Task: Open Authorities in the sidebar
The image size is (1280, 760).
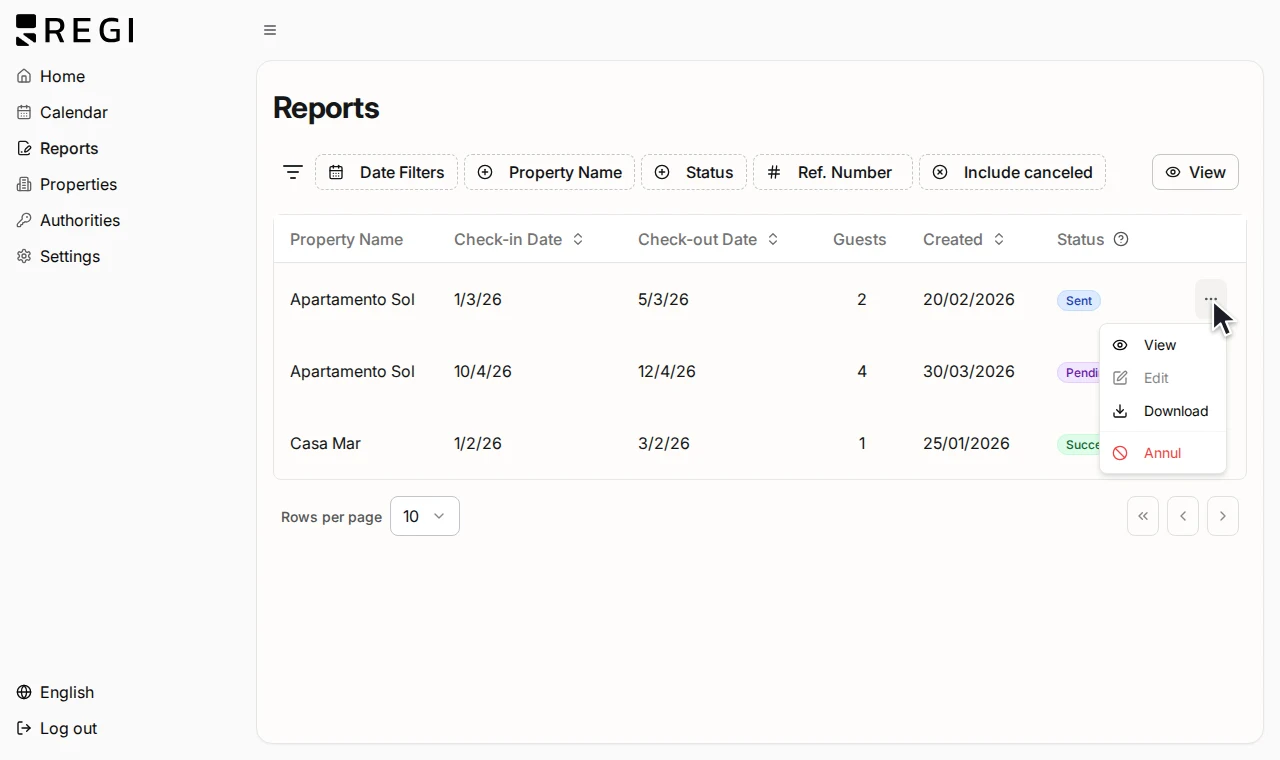Action: (68, 220)
